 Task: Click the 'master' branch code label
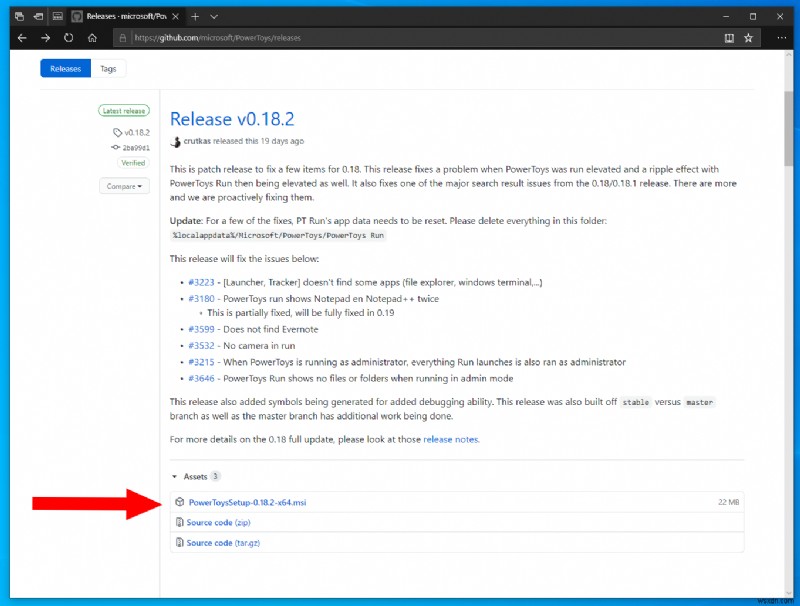point(699,402)
